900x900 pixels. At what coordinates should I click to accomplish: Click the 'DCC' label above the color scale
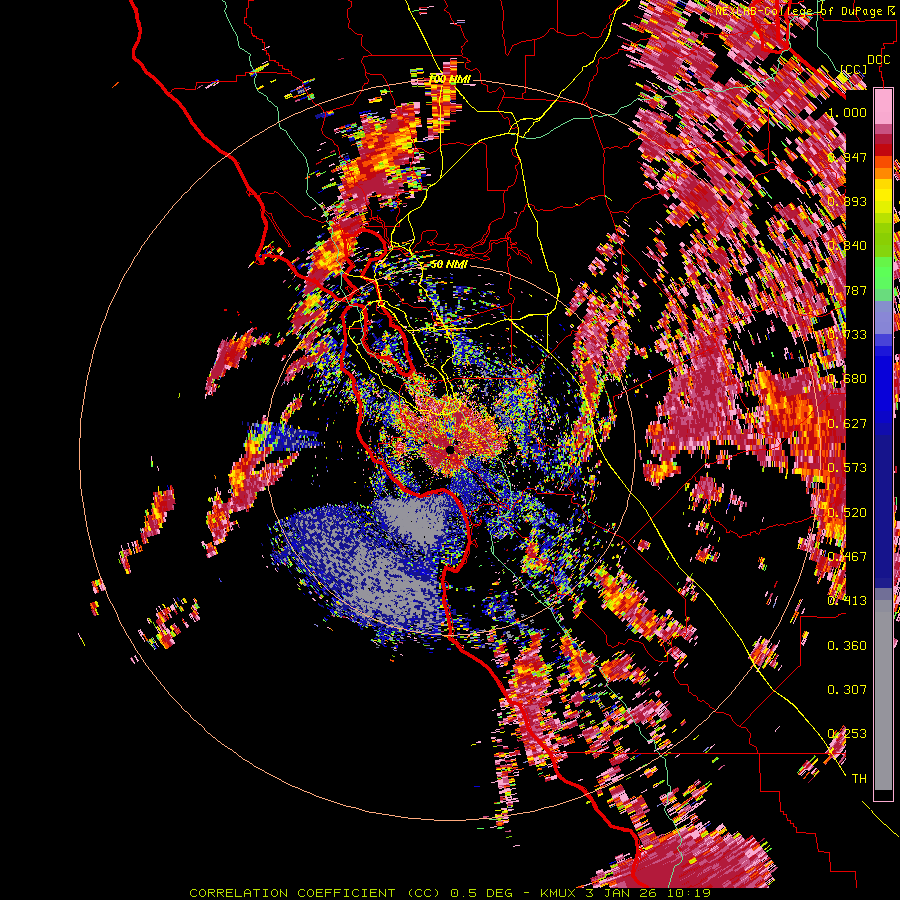(x=878, y=60)
